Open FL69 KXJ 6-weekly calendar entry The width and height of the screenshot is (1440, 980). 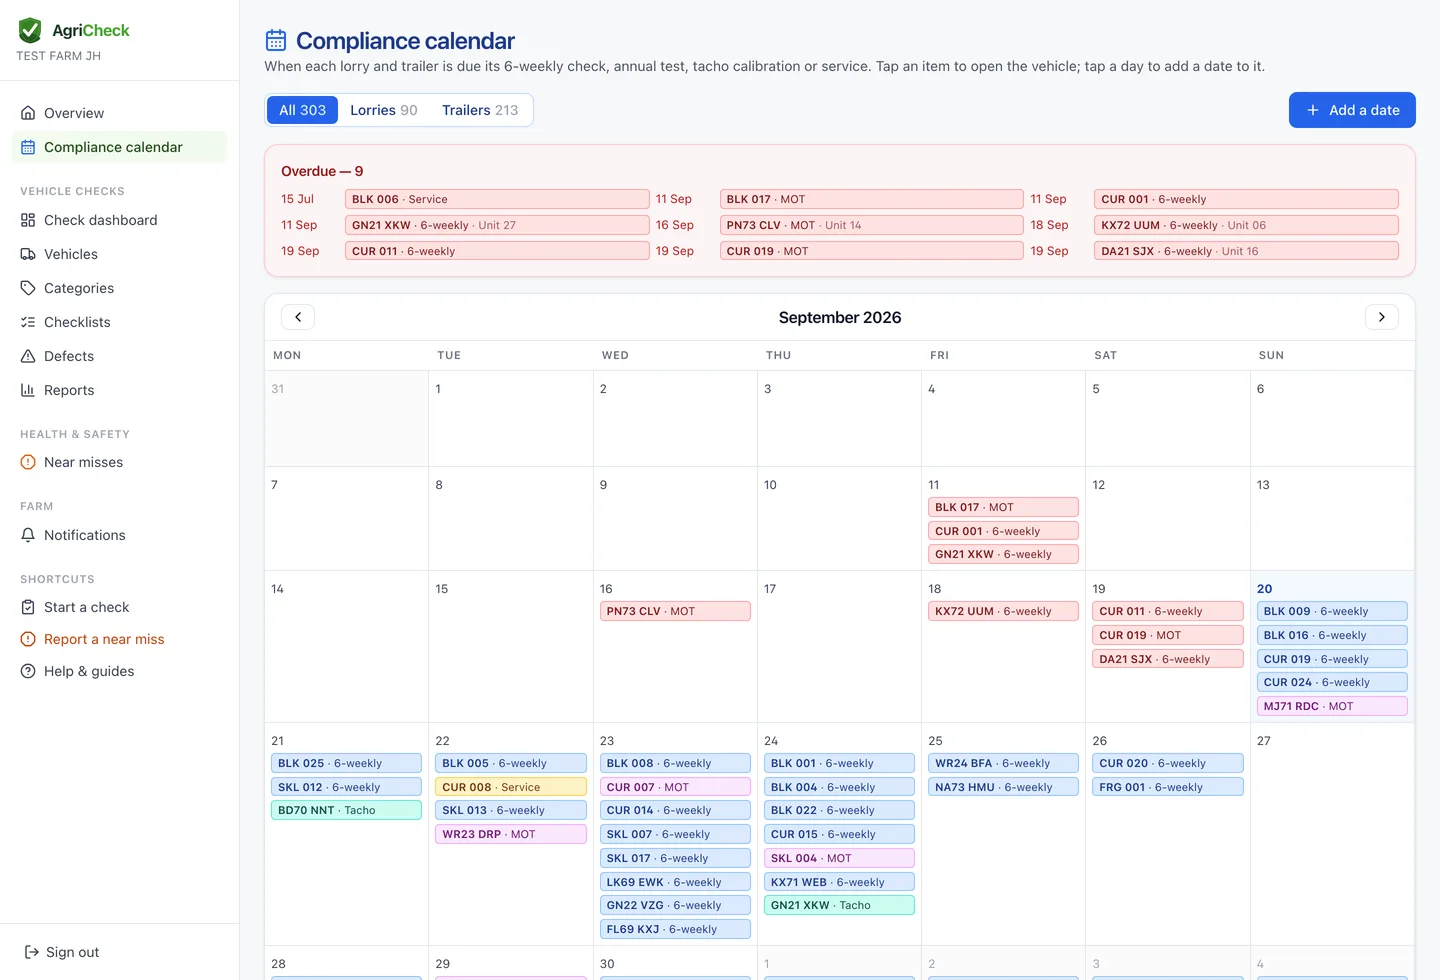pos(675,929)
